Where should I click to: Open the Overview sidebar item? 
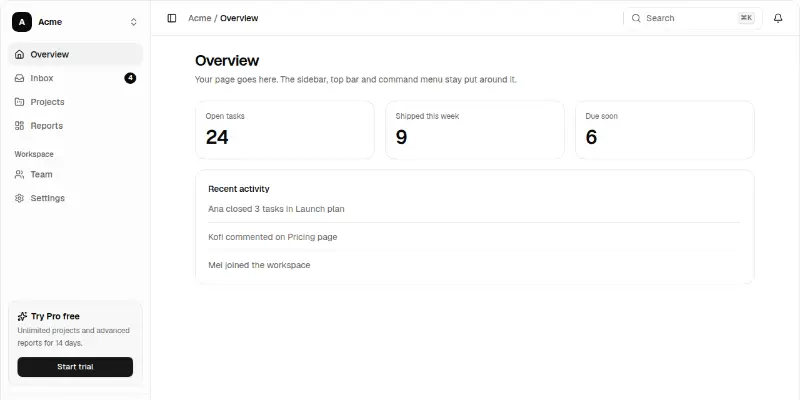(76, 54)
